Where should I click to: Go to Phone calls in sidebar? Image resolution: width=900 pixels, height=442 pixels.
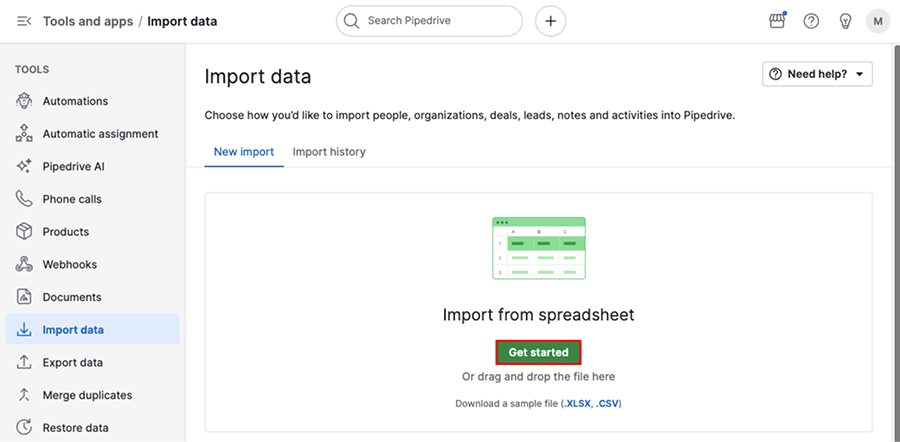coord(72,199)
